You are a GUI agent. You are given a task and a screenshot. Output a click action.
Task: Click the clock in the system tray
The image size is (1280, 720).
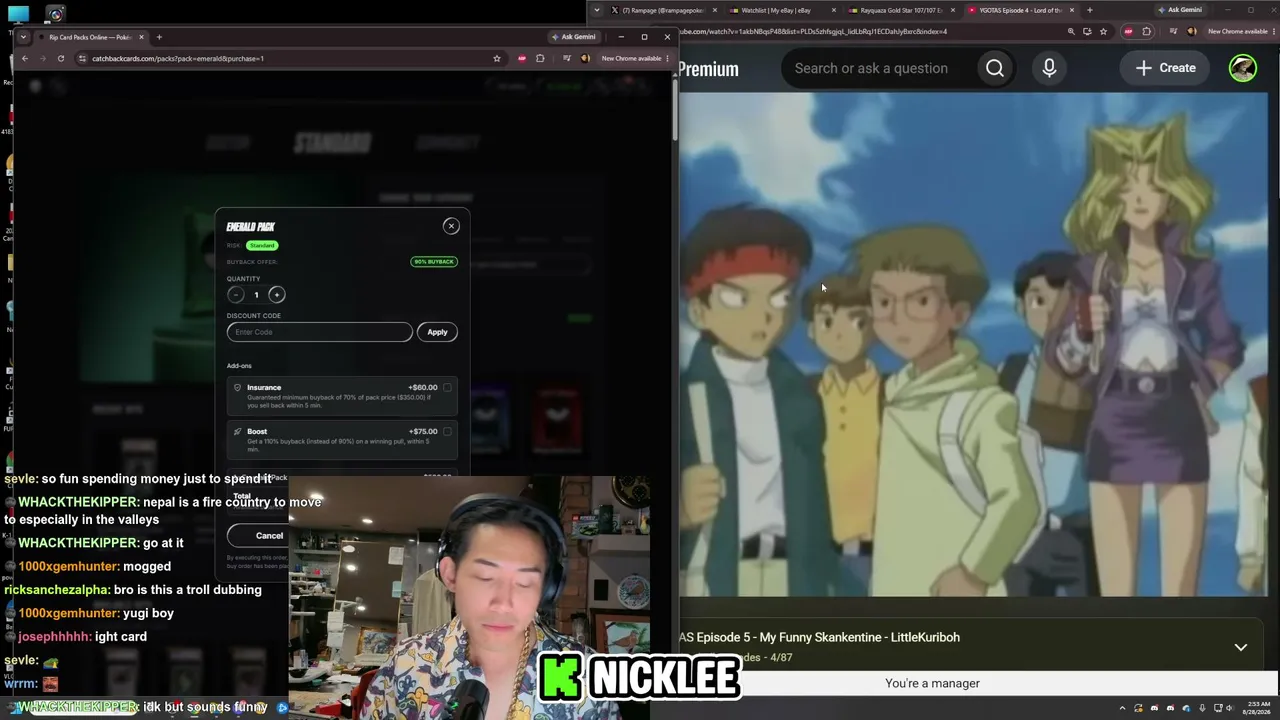coord(1256,708)
